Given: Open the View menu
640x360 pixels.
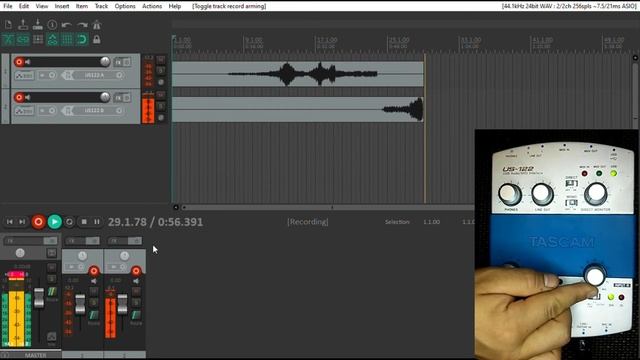Looking at the screenshot, I should pyautogui.click(x=42, y=6).
